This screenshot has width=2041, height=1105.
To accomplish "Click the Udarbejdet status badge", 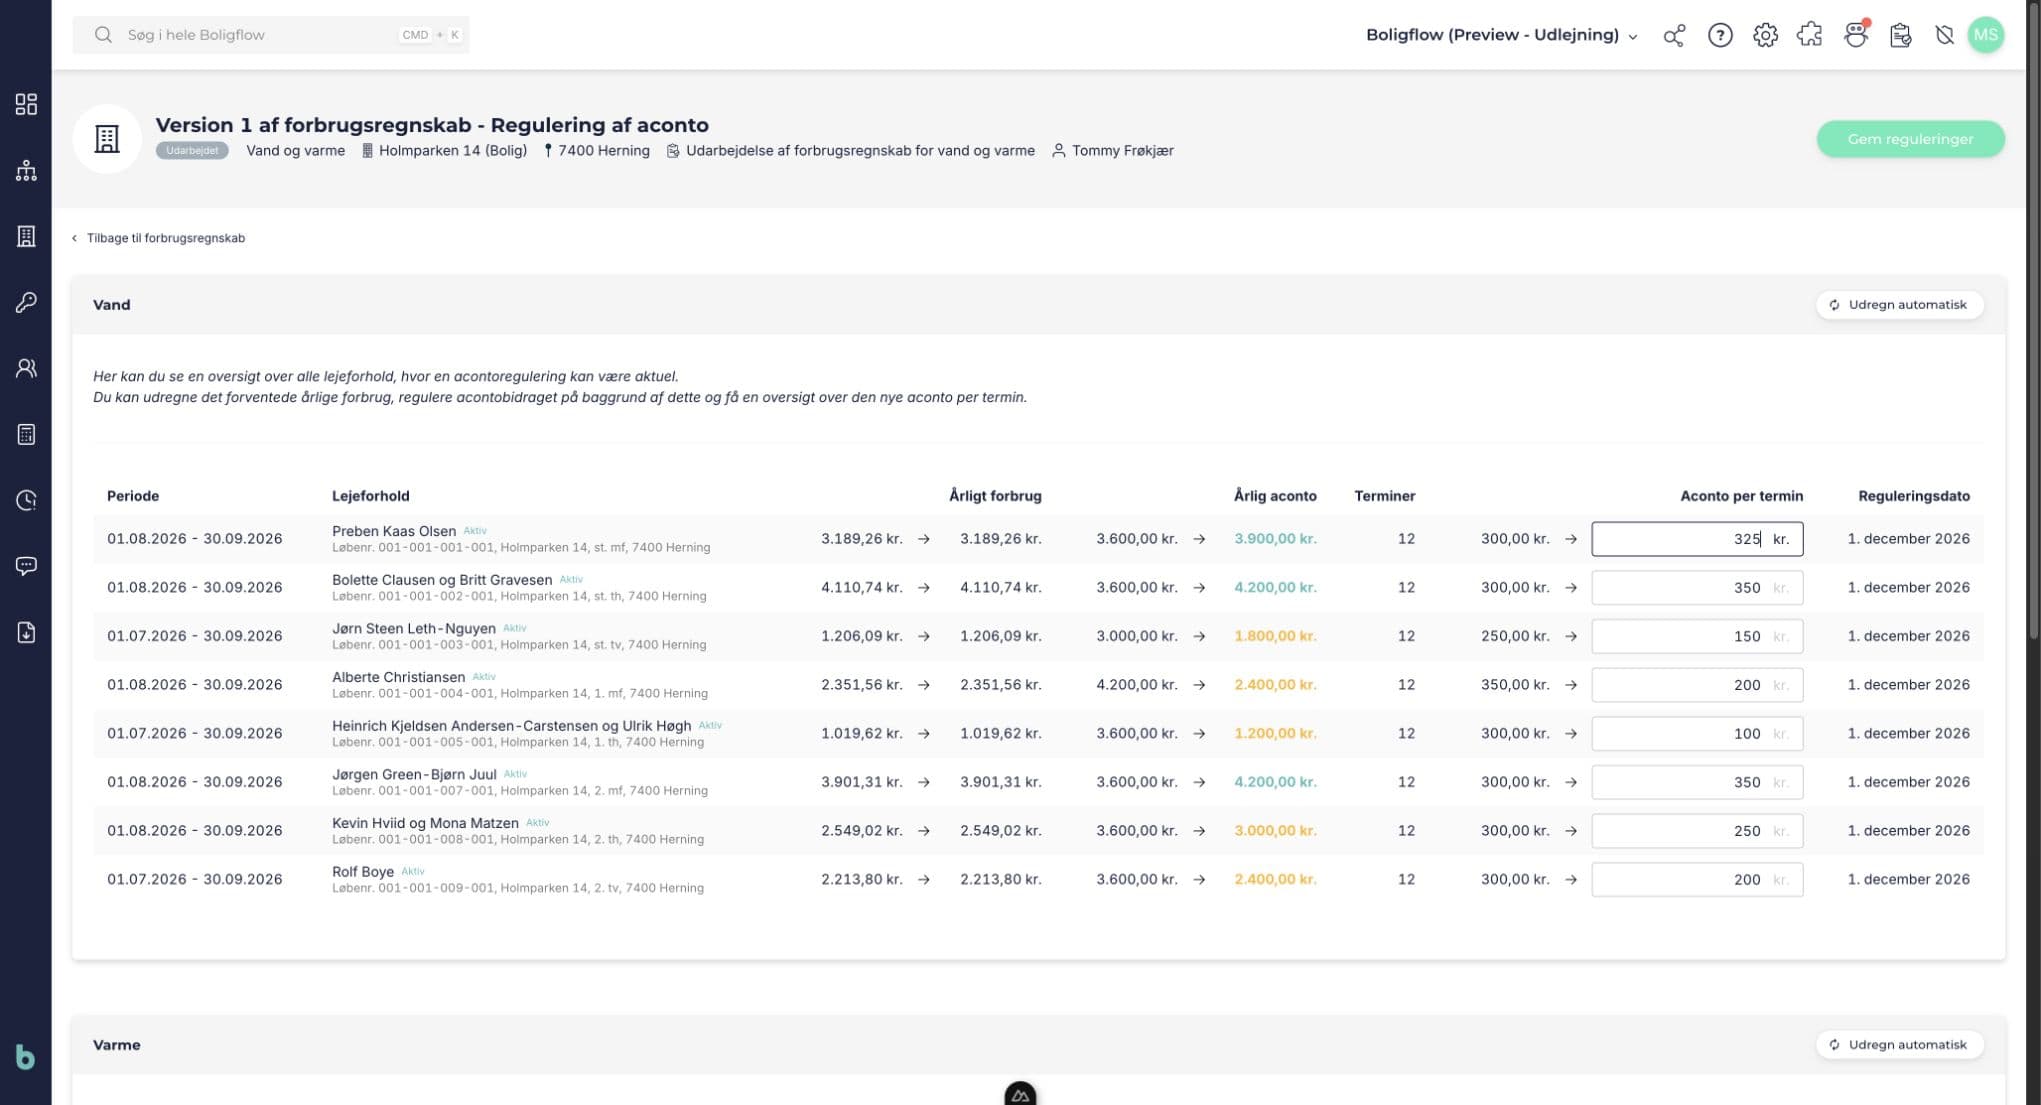I will [x=192, y=151].
